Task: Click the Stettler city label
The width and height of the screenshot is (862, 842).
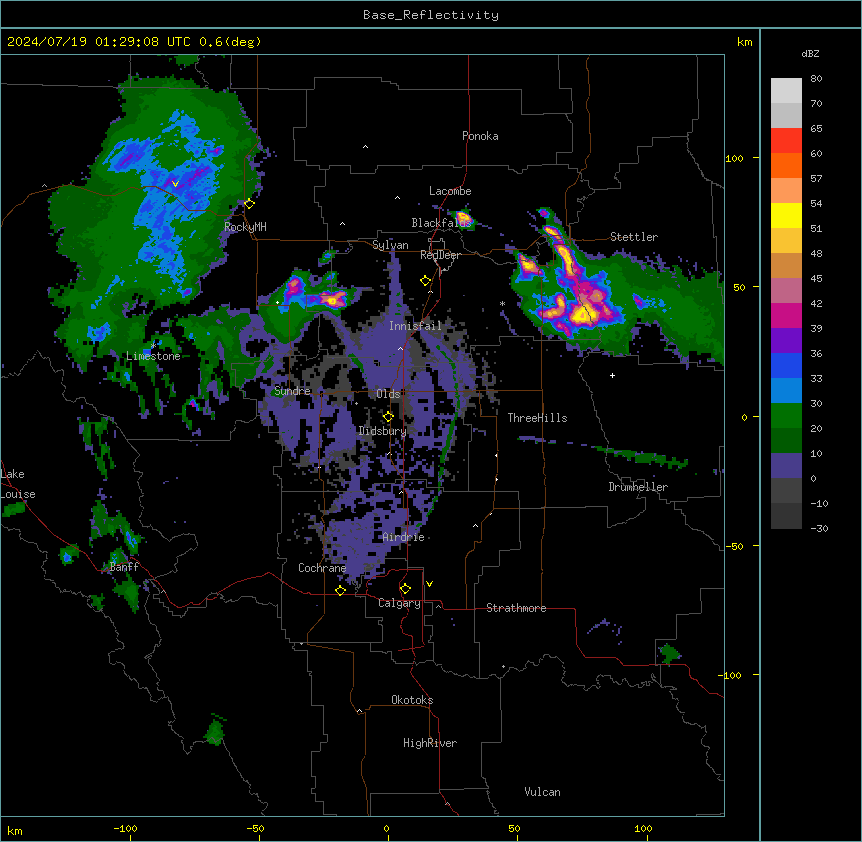Action: [633, 237]
